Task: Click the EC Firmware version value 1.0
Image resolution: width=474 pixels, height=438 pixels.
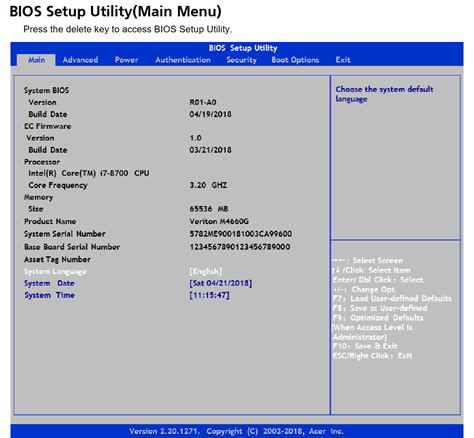Action: click(x=195, y=138)
